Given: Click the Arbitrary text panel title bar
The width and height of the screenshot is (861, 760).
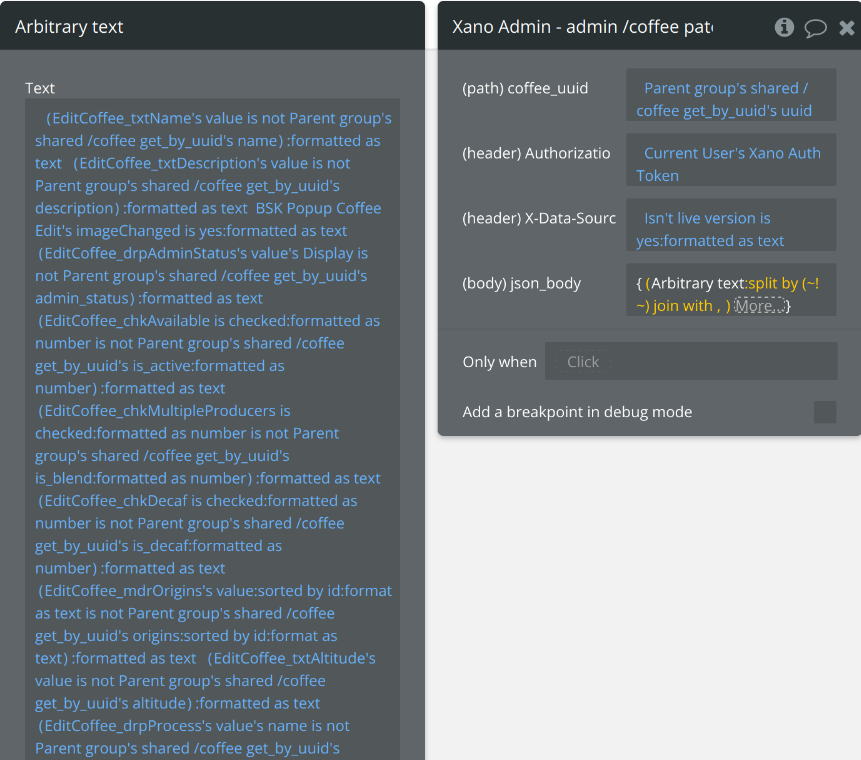Looking at the screenshot, I should click(212, 27).
